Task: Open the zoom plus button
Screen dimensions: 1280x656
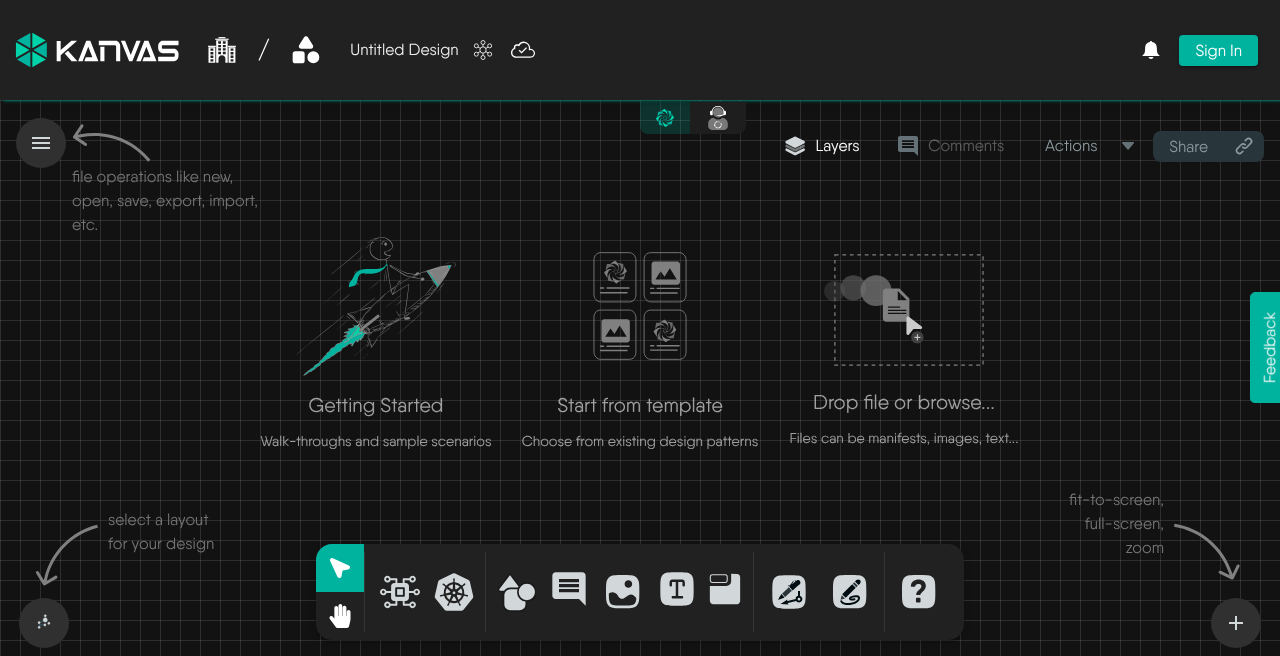Action: [1236, 623]
